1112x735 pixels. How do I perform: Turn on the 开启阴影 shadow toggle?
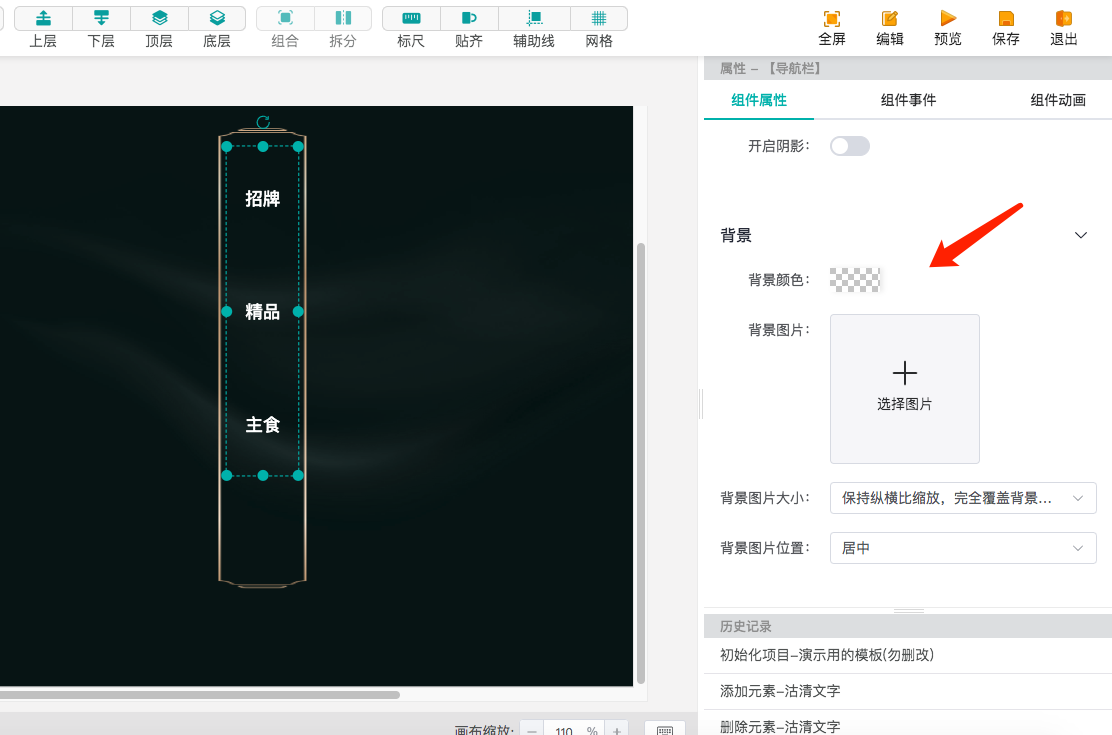pyautogui.click(x=849, y=145)
